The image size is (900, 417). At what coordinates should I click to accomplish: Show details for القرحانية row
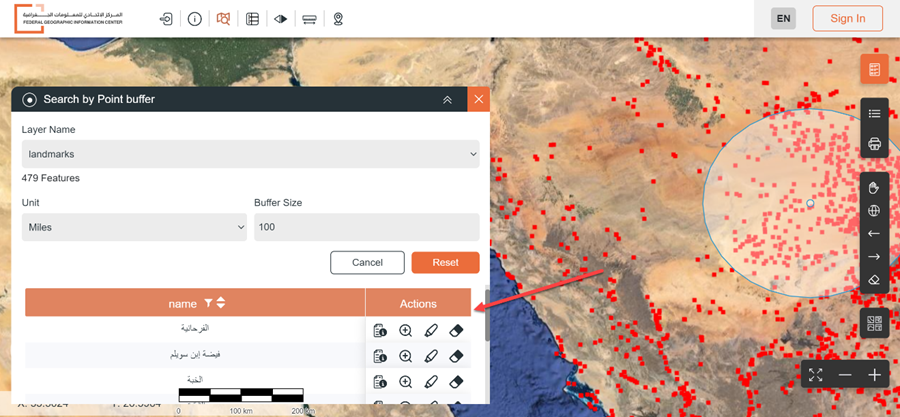[379, 330]
